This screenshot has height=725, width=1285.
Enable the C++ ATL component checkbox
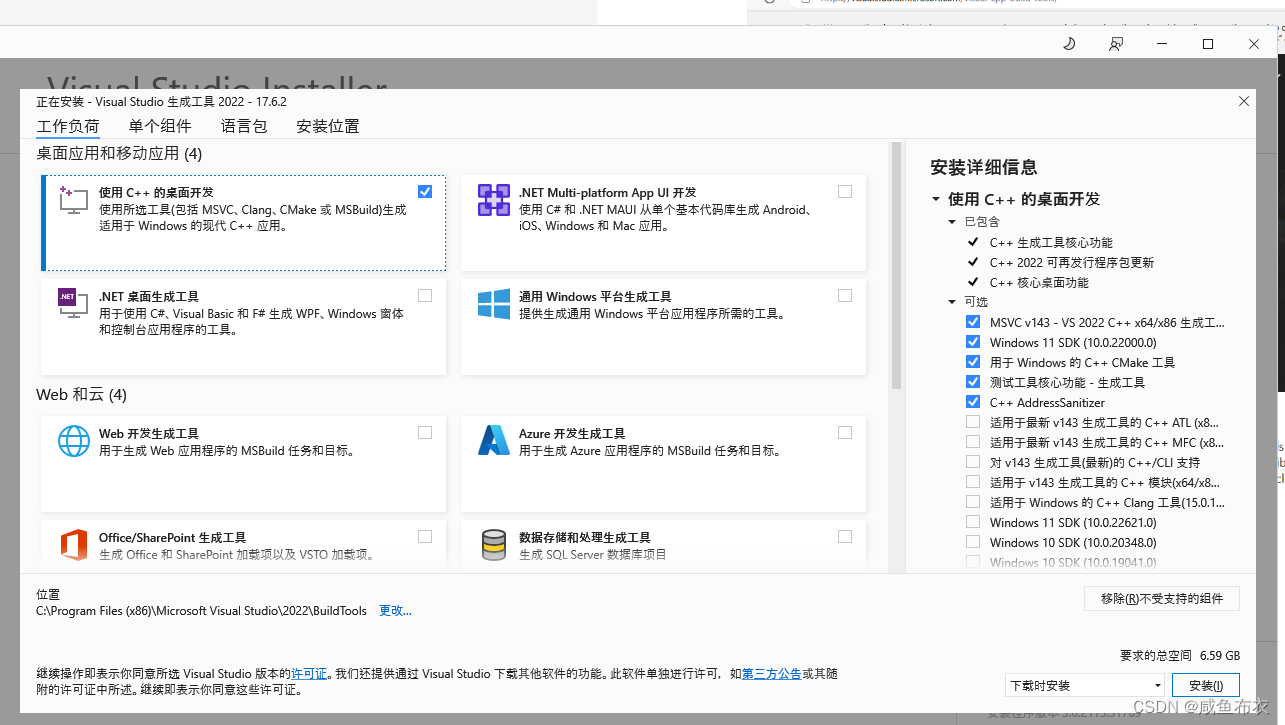click(972, 422)
